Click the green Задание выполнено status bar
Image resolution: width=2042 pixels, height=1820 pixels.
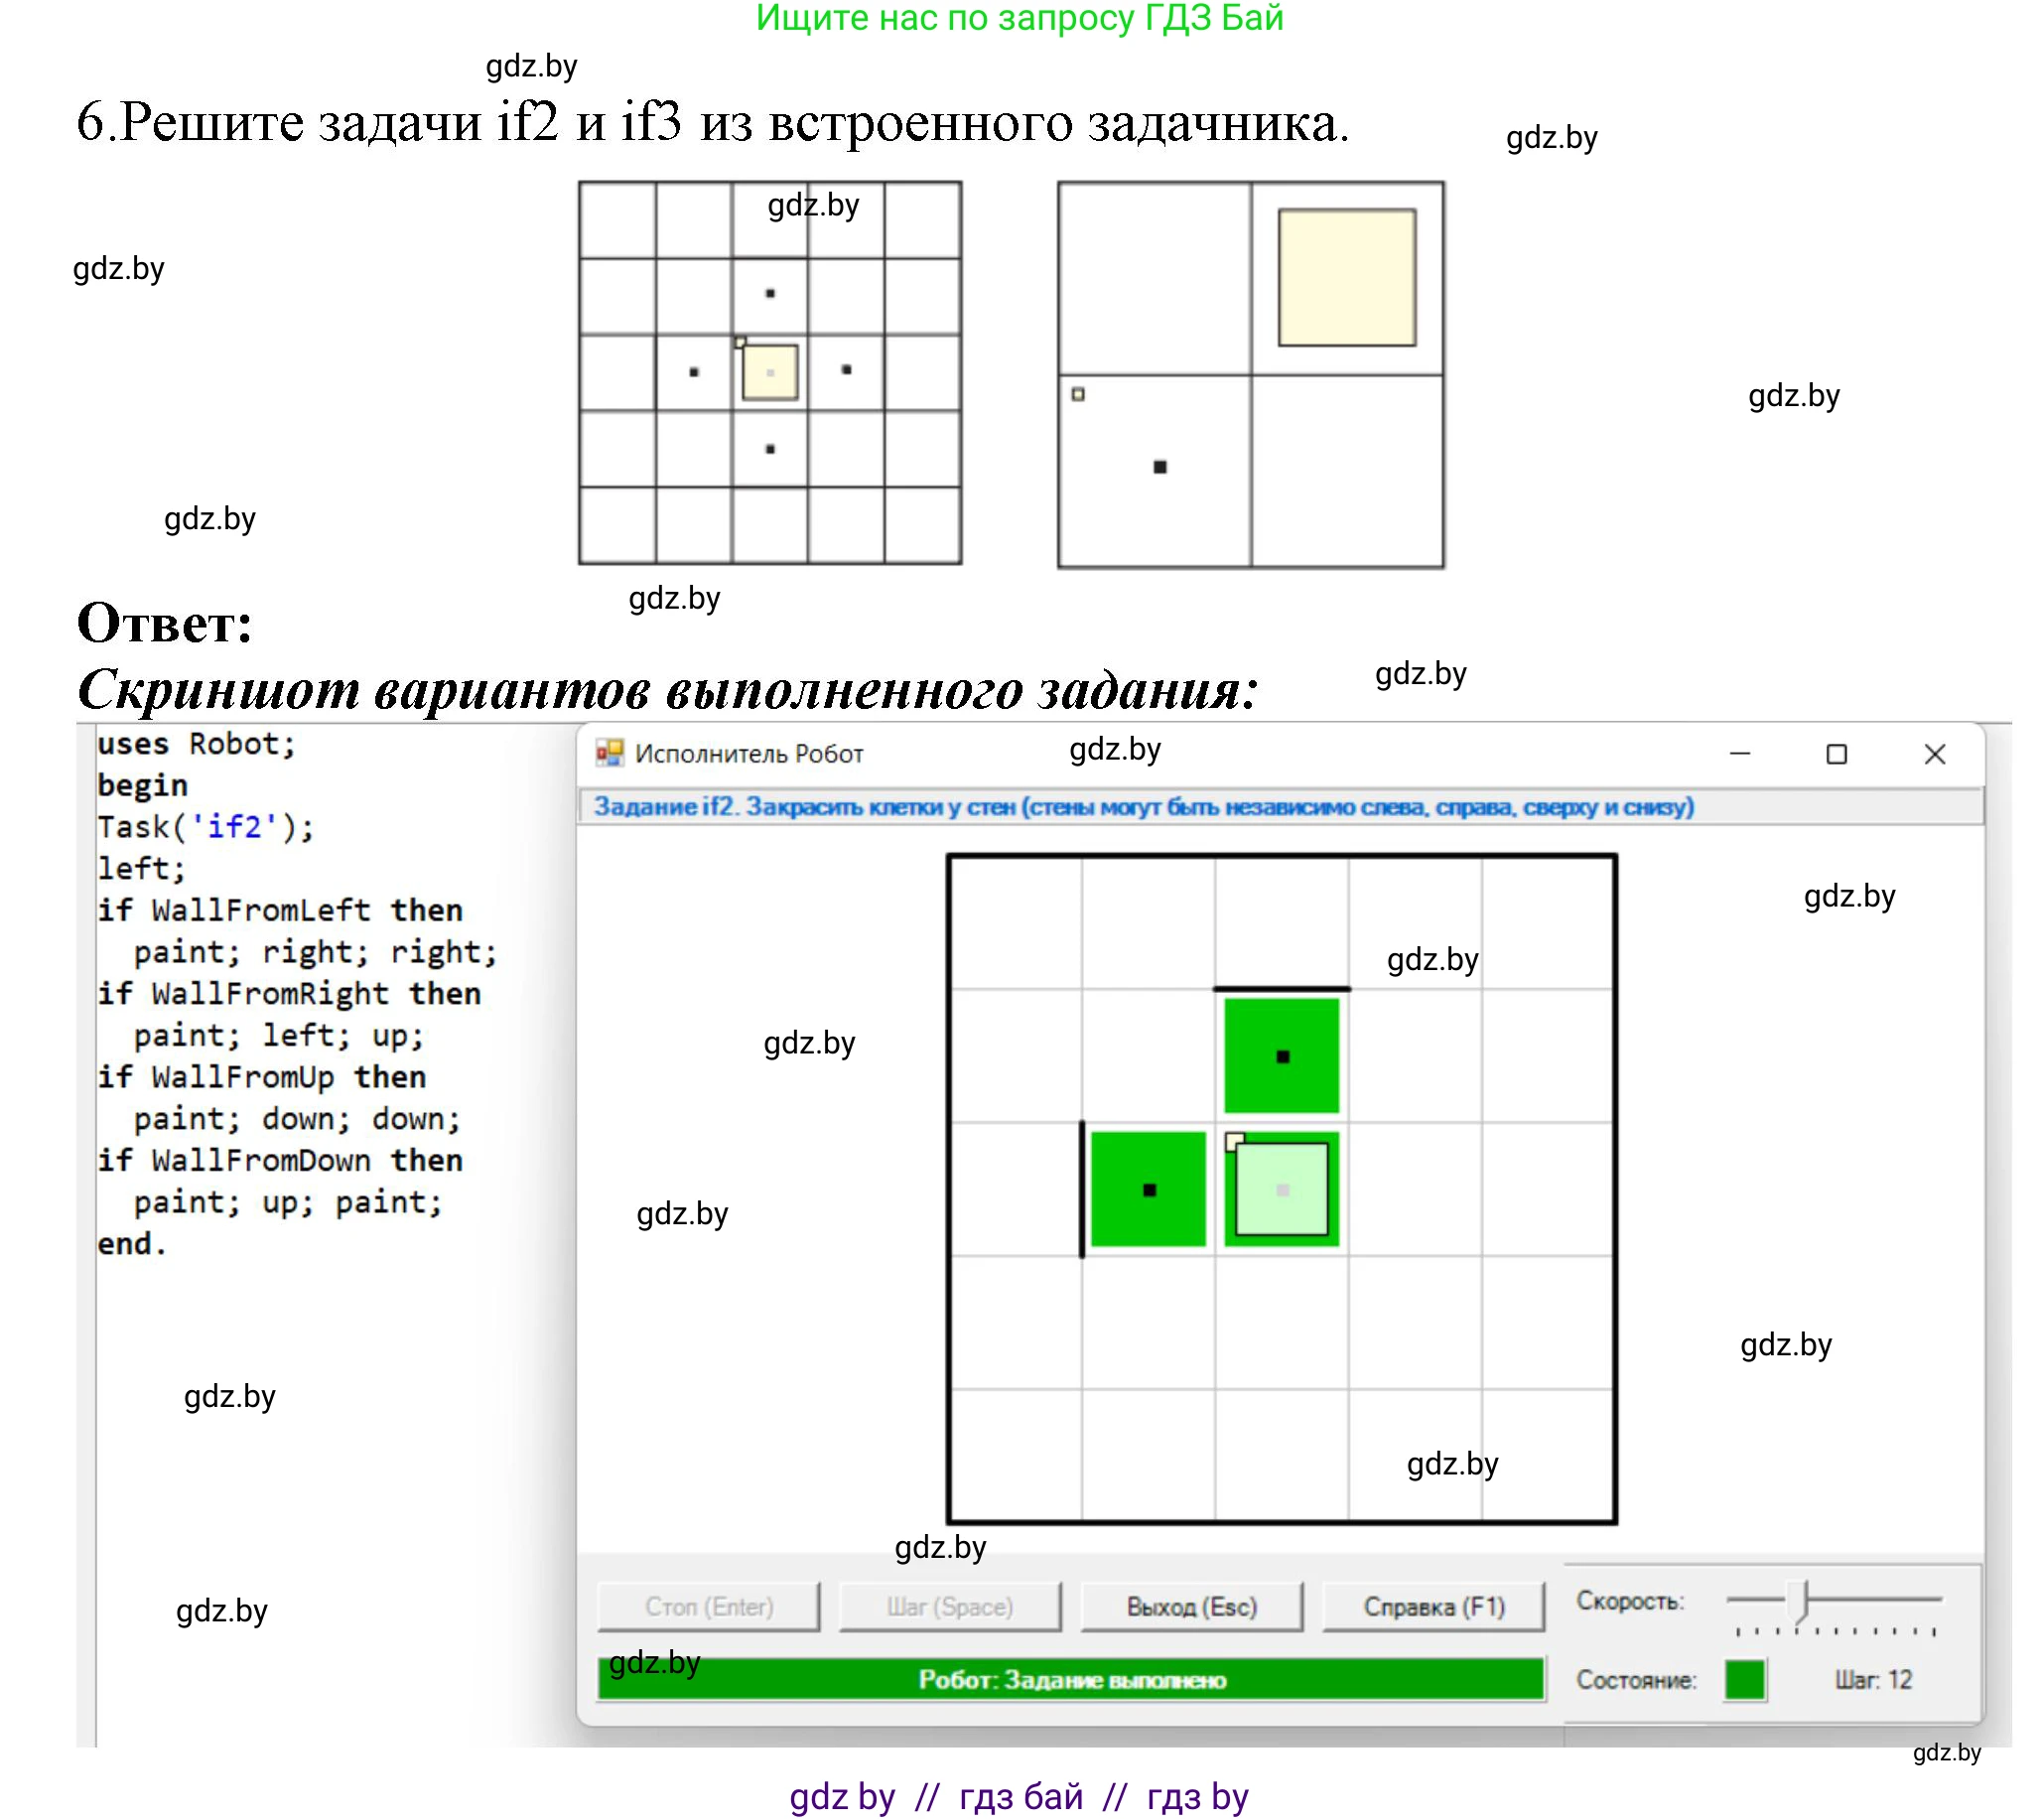(x=1070, y=1679)
